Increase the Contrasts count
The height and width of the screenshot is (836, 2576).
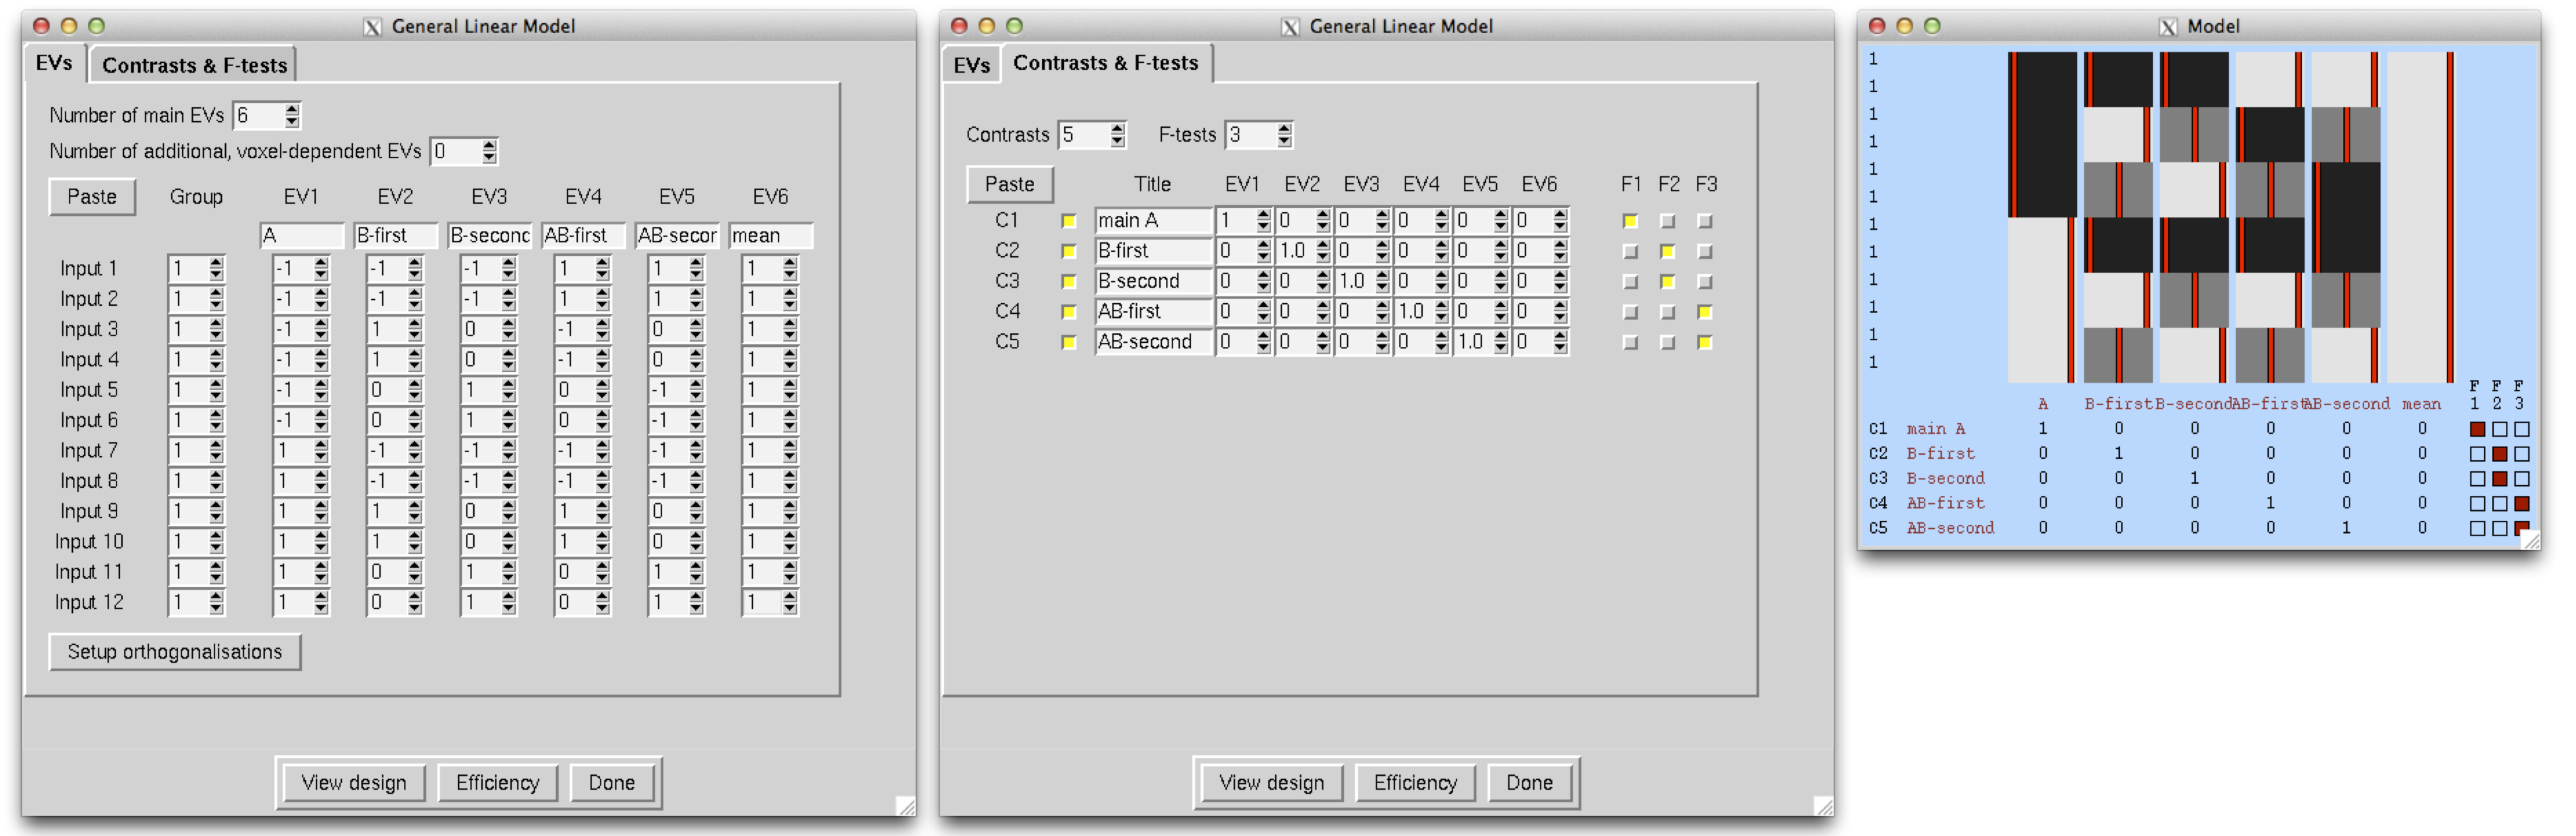(x=1119, y=128)
